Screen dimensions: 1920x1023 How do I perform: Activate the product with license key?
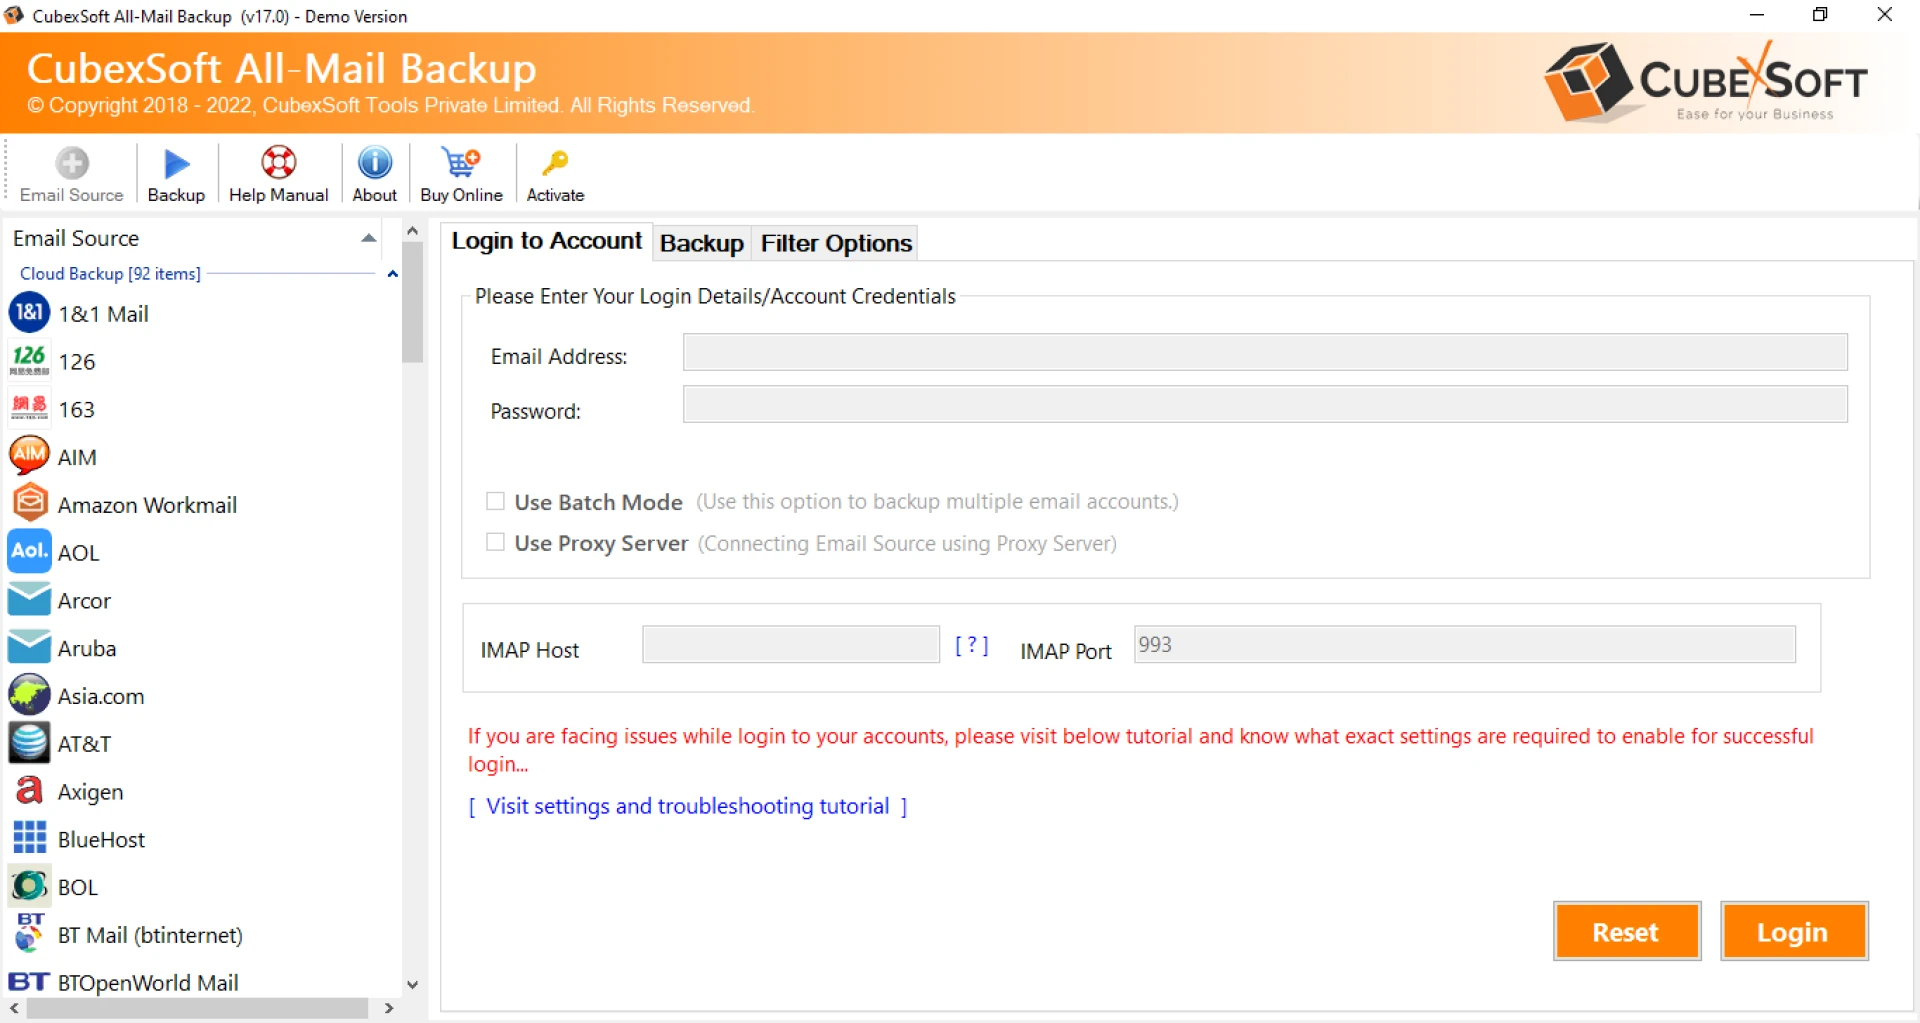click(555, 172)
